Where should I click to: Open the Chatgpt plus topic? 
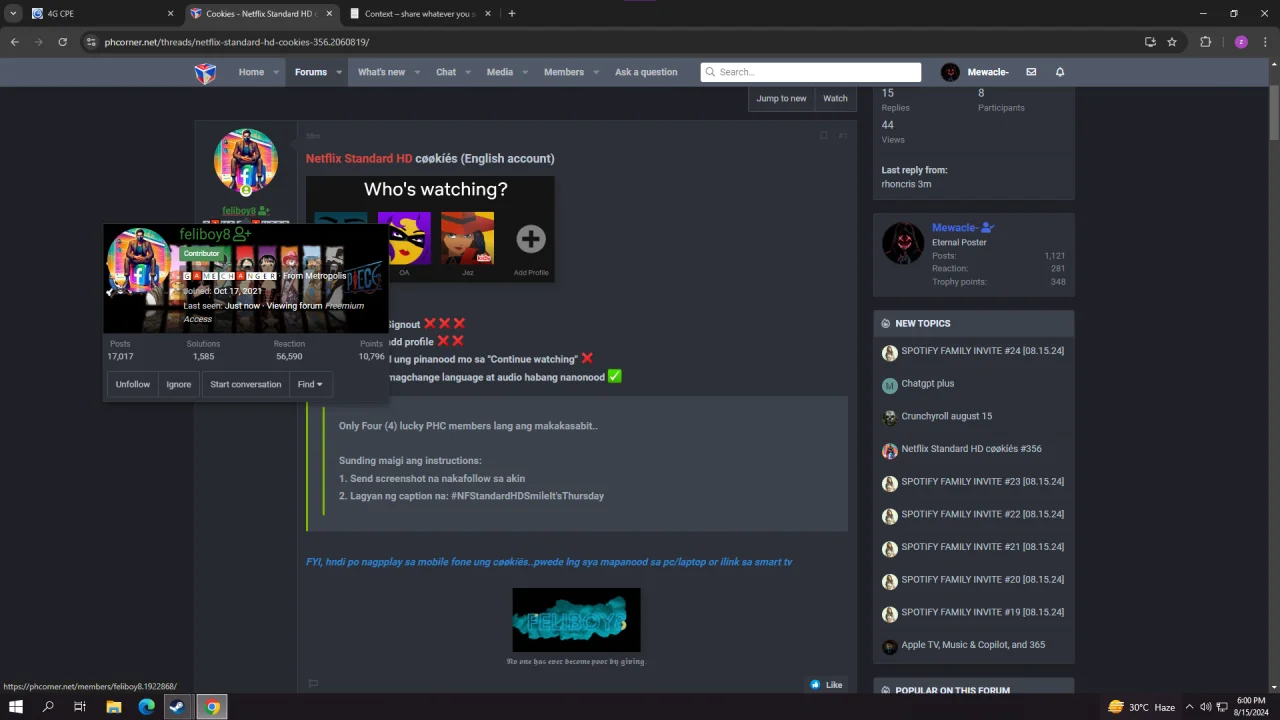coord(928,383)
